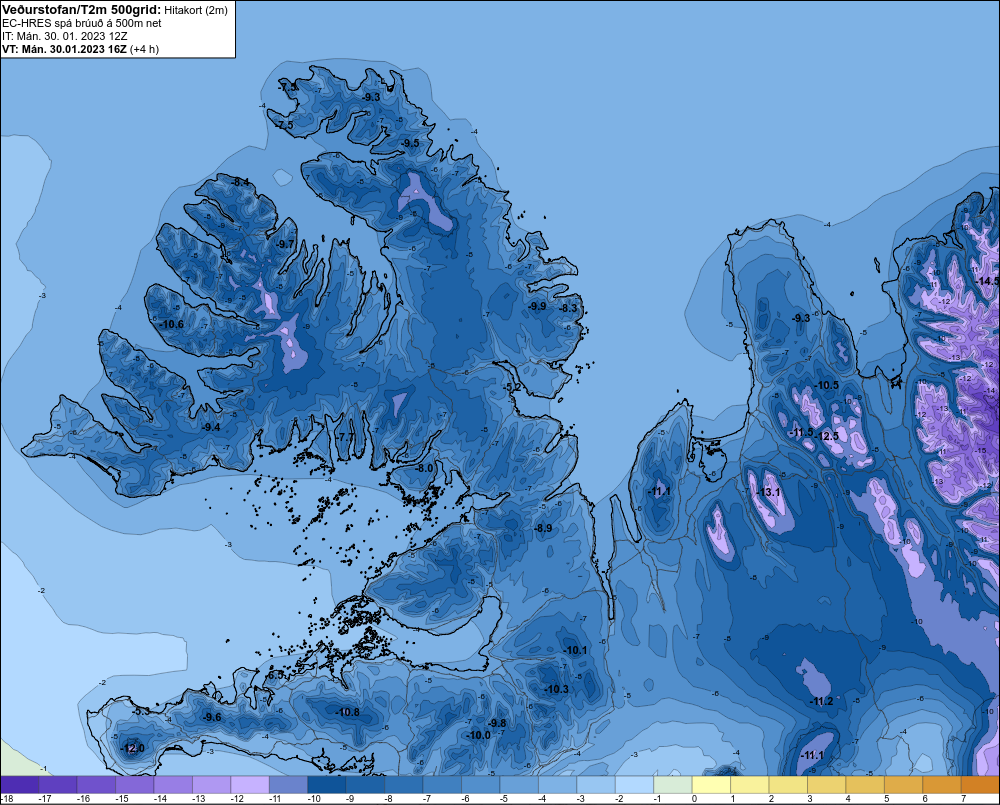This screenshot has width=1000, height=805.
Task: Click the legend scale label '0'
Action: (x=695, y=799)
